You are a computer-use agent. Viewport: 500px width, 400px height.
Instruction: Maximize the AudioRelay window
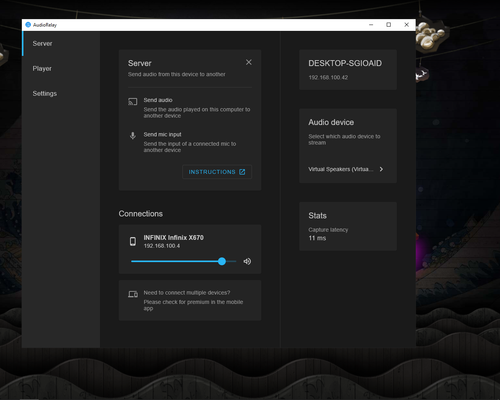pos(389,25)
